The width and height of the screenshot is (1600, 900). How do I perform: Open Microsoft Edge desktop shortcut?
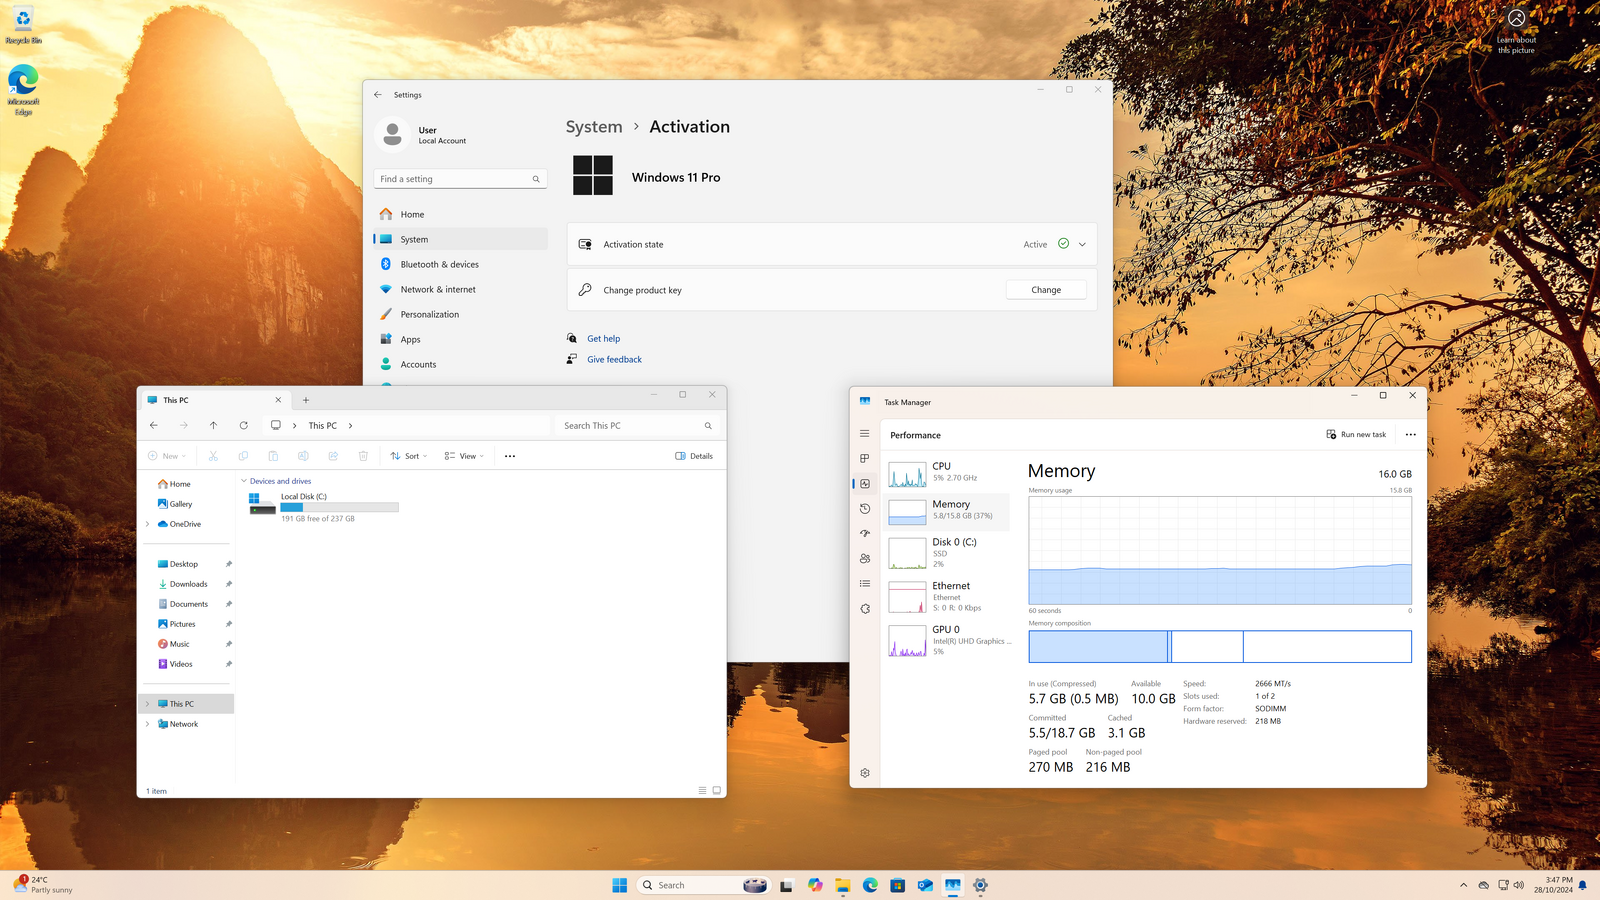point(23,90)
